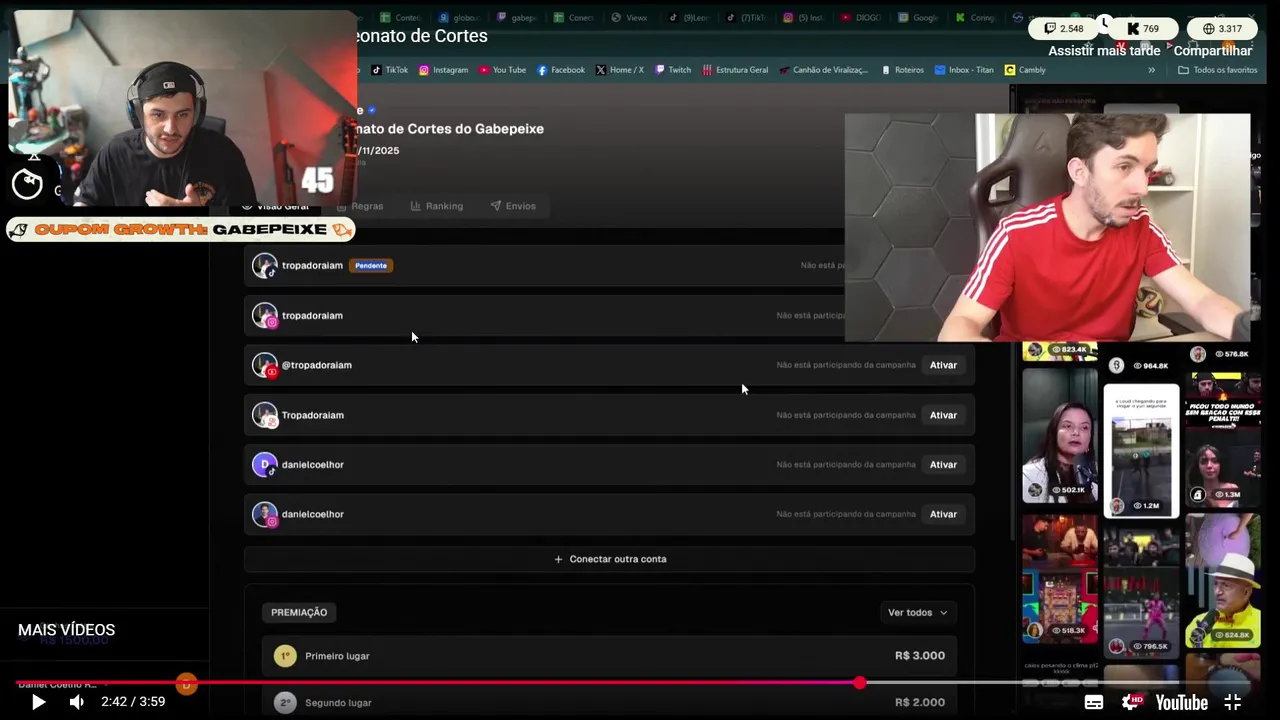Viewport: 1280px width, 720px height.
Task: Open Cambly bookmark
Action: tap(1025, 70)
